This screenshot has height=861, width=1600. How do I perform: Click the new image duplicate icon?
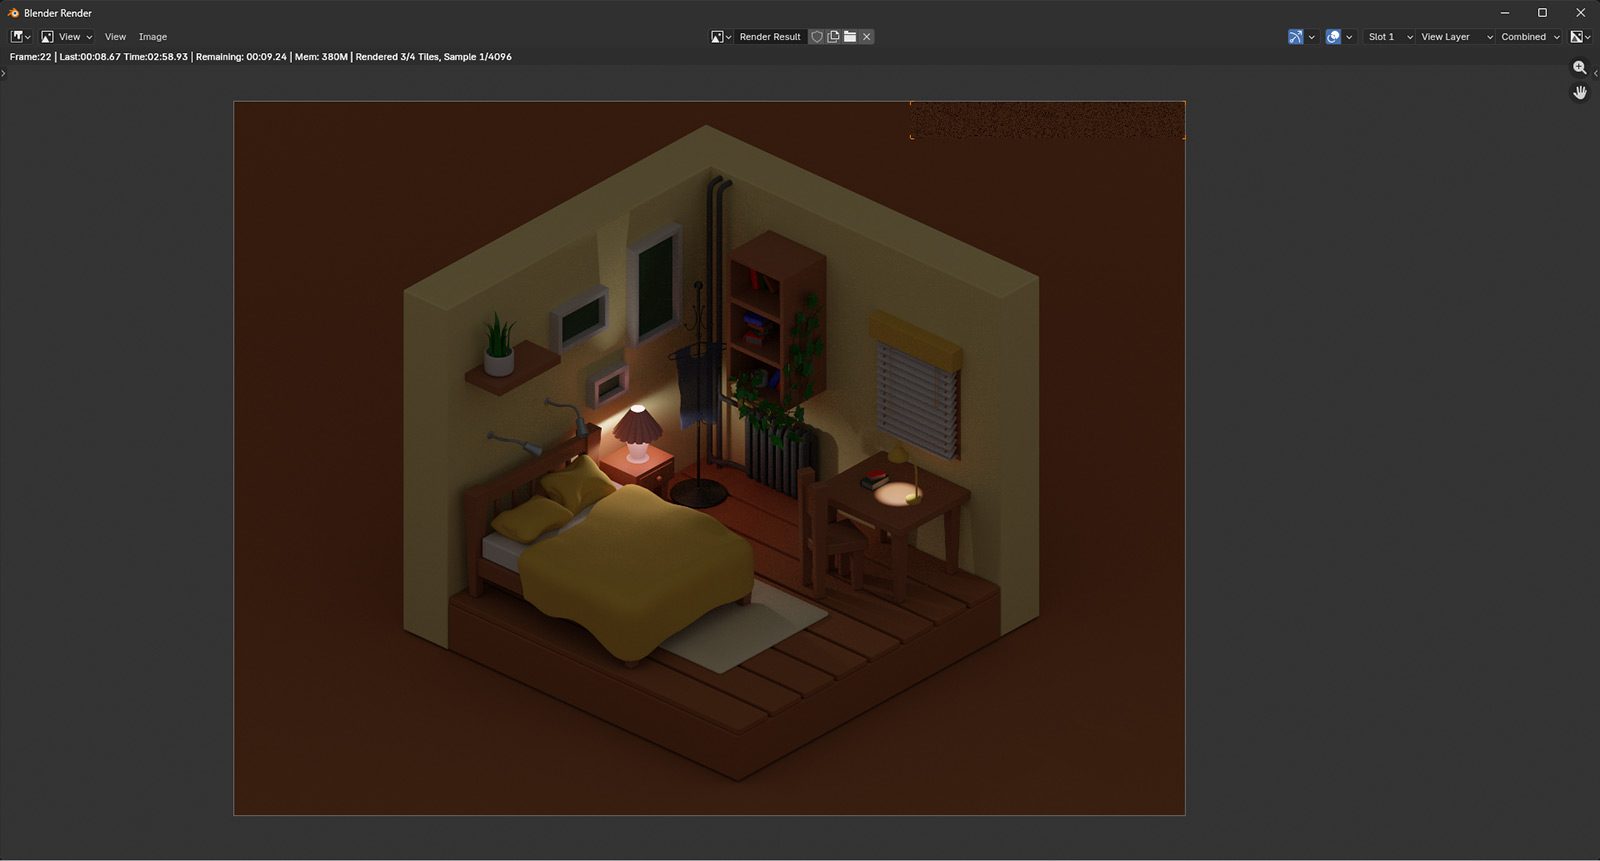tap(833, 37)
